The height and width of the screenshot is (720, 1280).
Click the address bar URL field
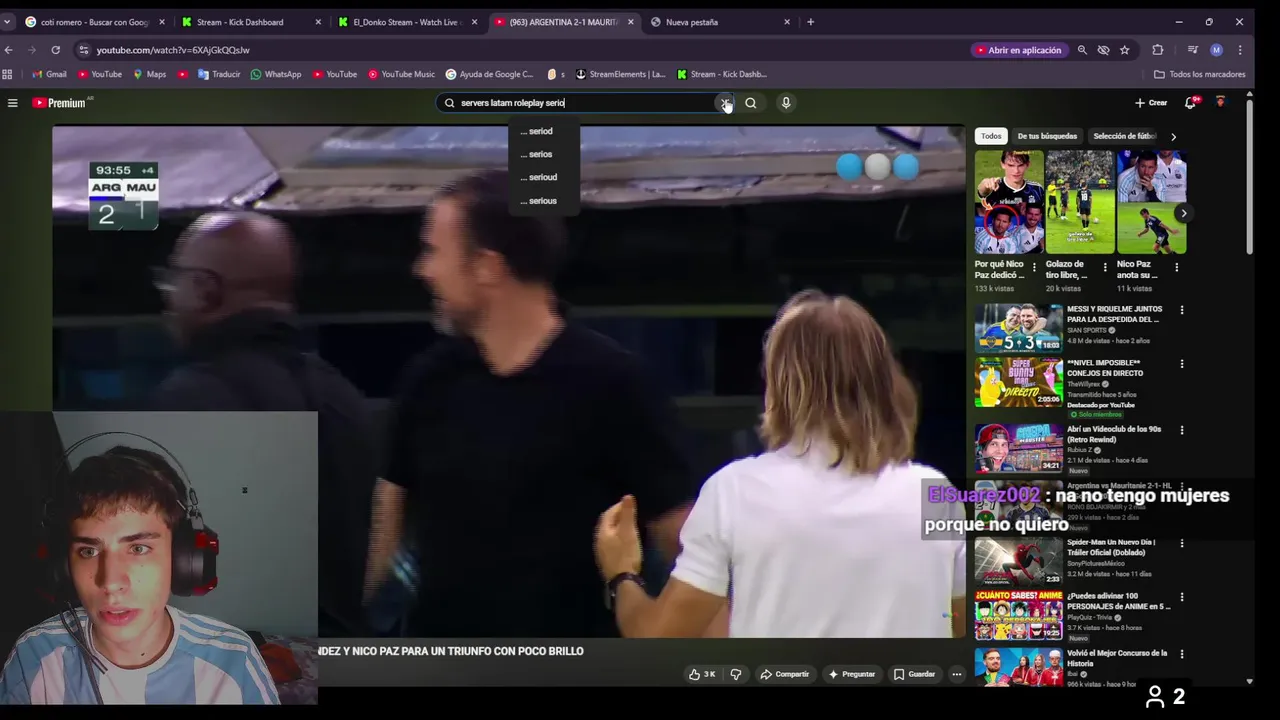click(x=520, y=50)
